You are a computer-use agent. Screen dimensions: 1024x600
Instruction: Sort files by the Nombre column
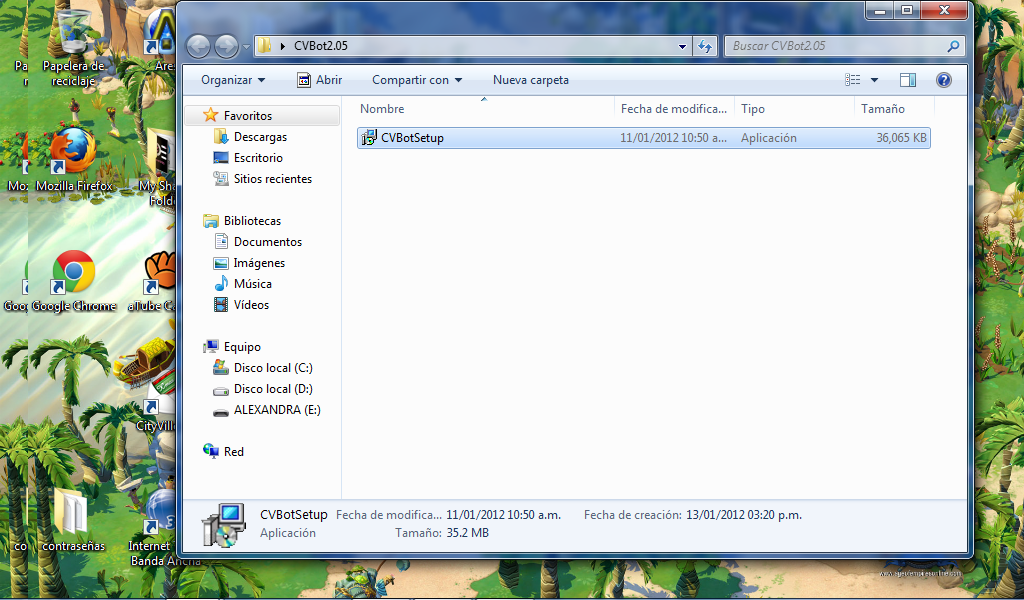click(x=382, y=108)
